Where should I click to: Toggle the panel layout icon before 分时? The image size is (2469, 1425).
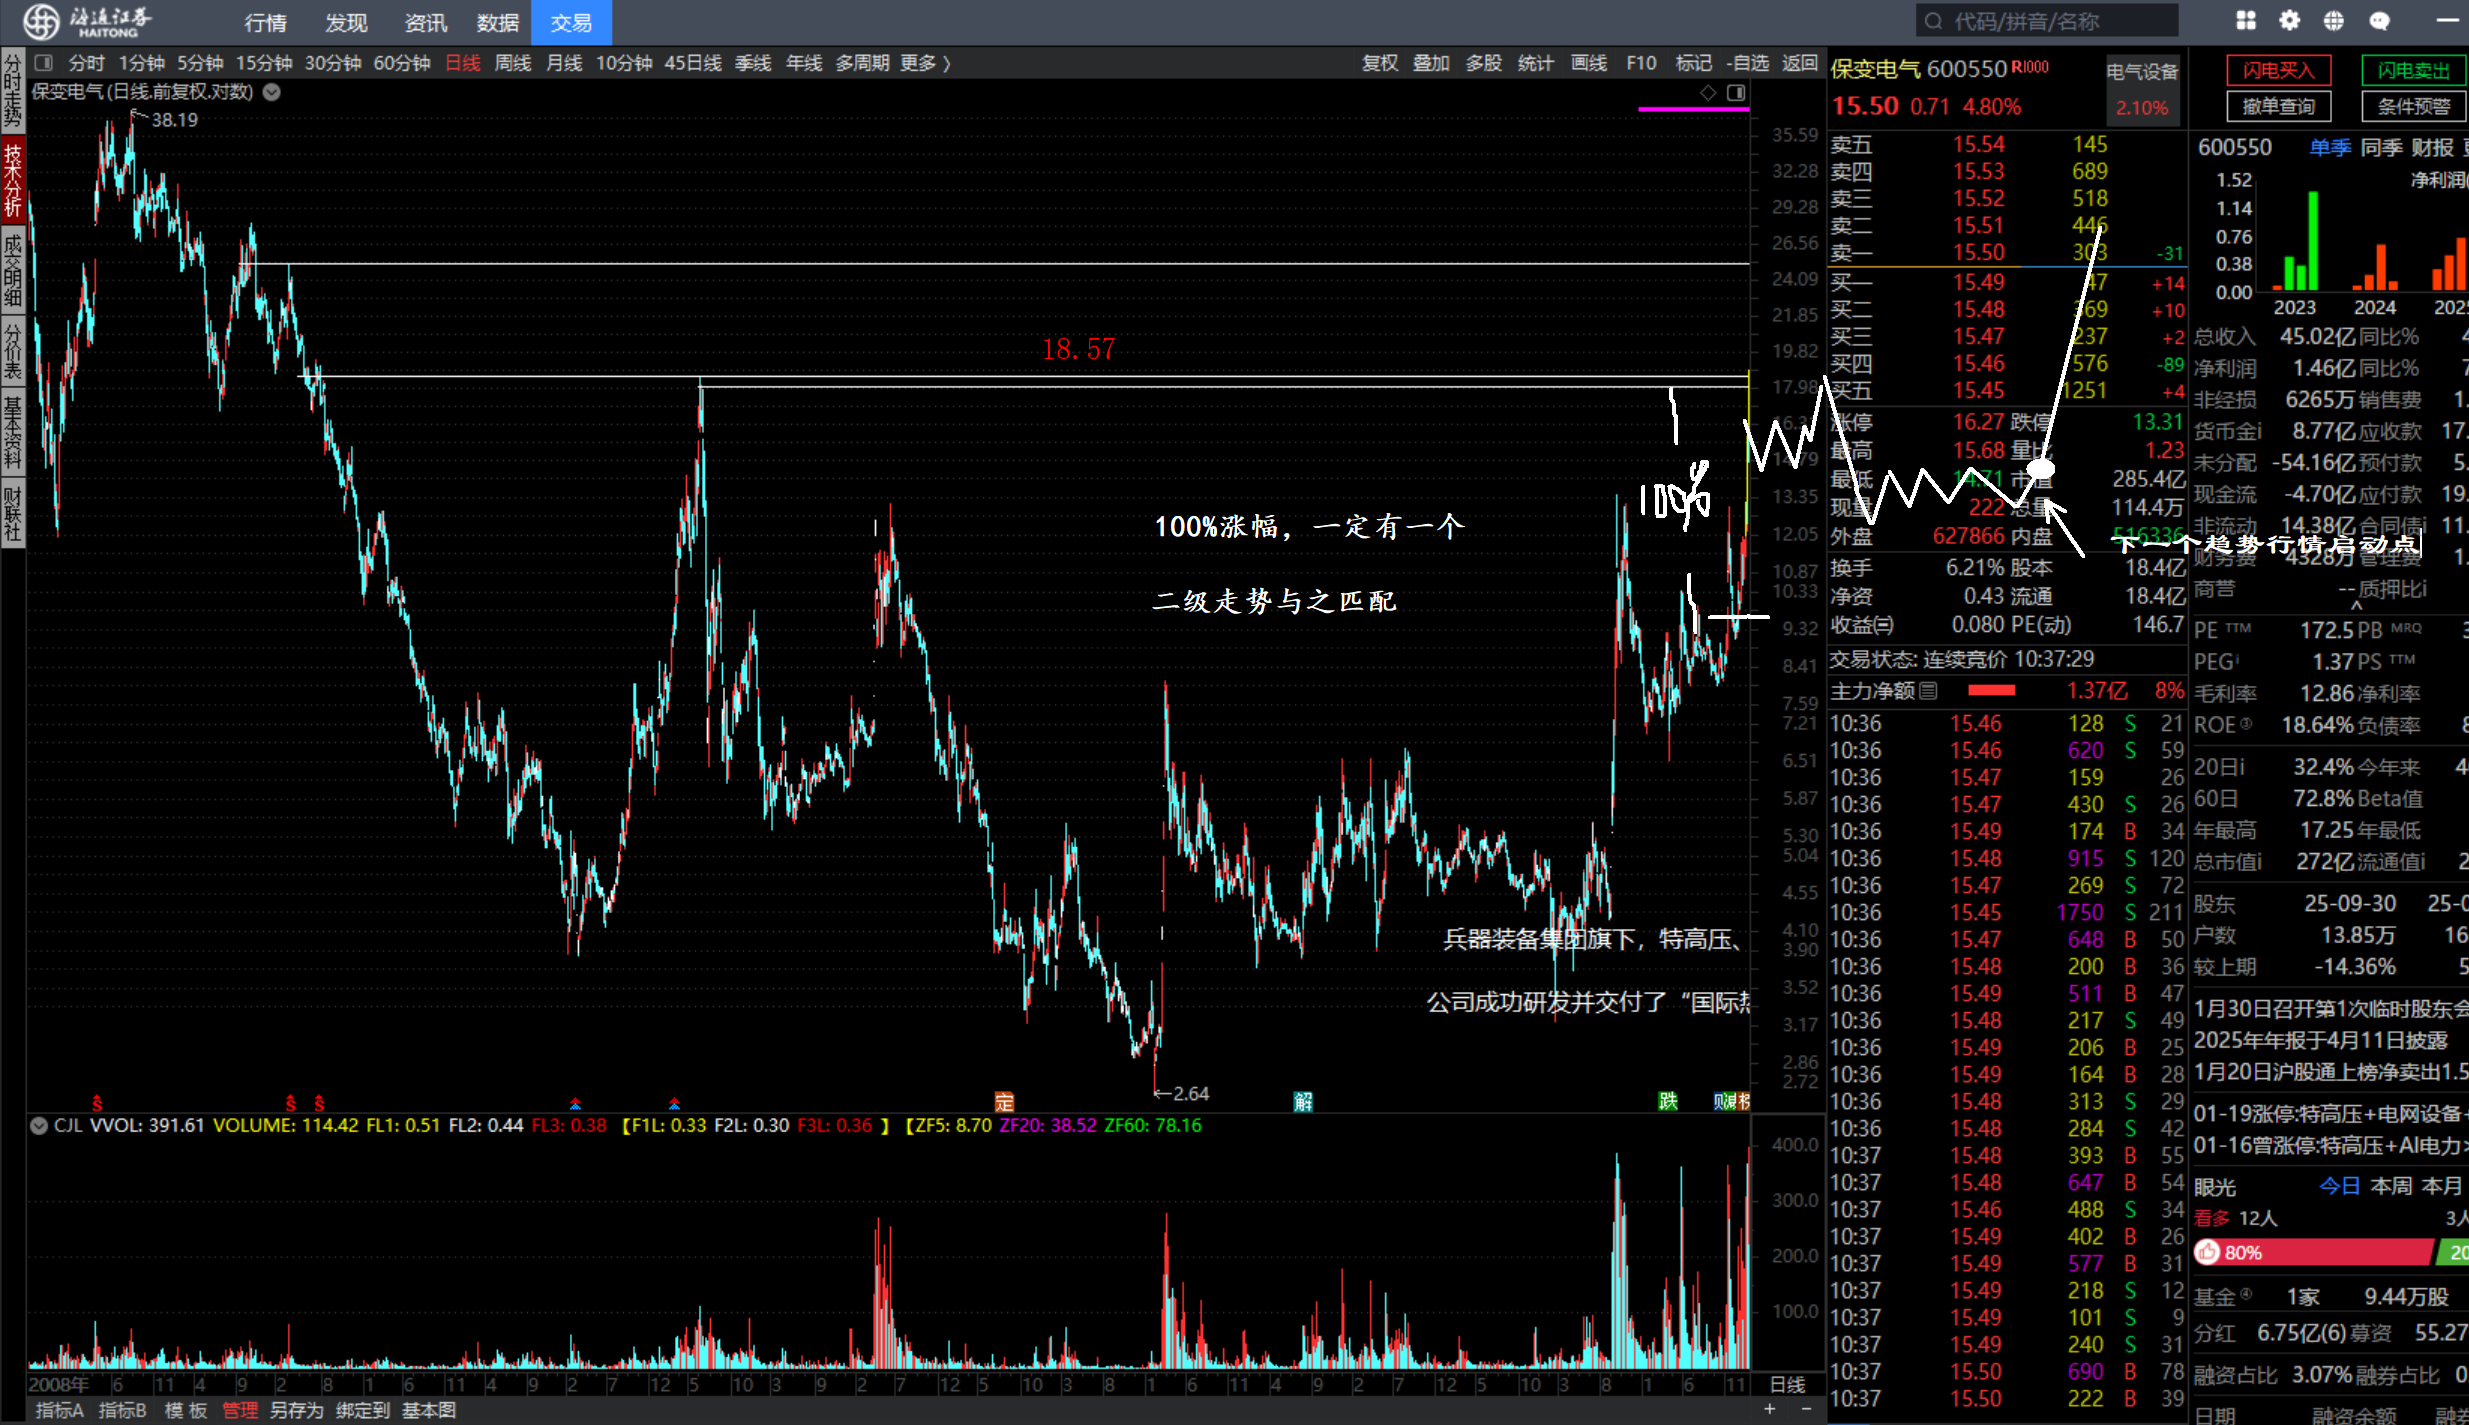44,63
